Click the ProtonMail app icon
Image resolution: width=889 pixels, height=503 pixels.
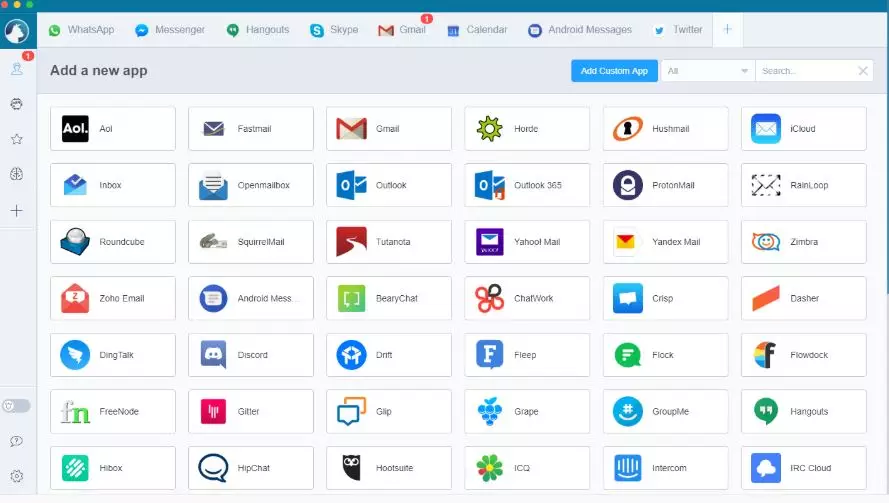(629, 185)
